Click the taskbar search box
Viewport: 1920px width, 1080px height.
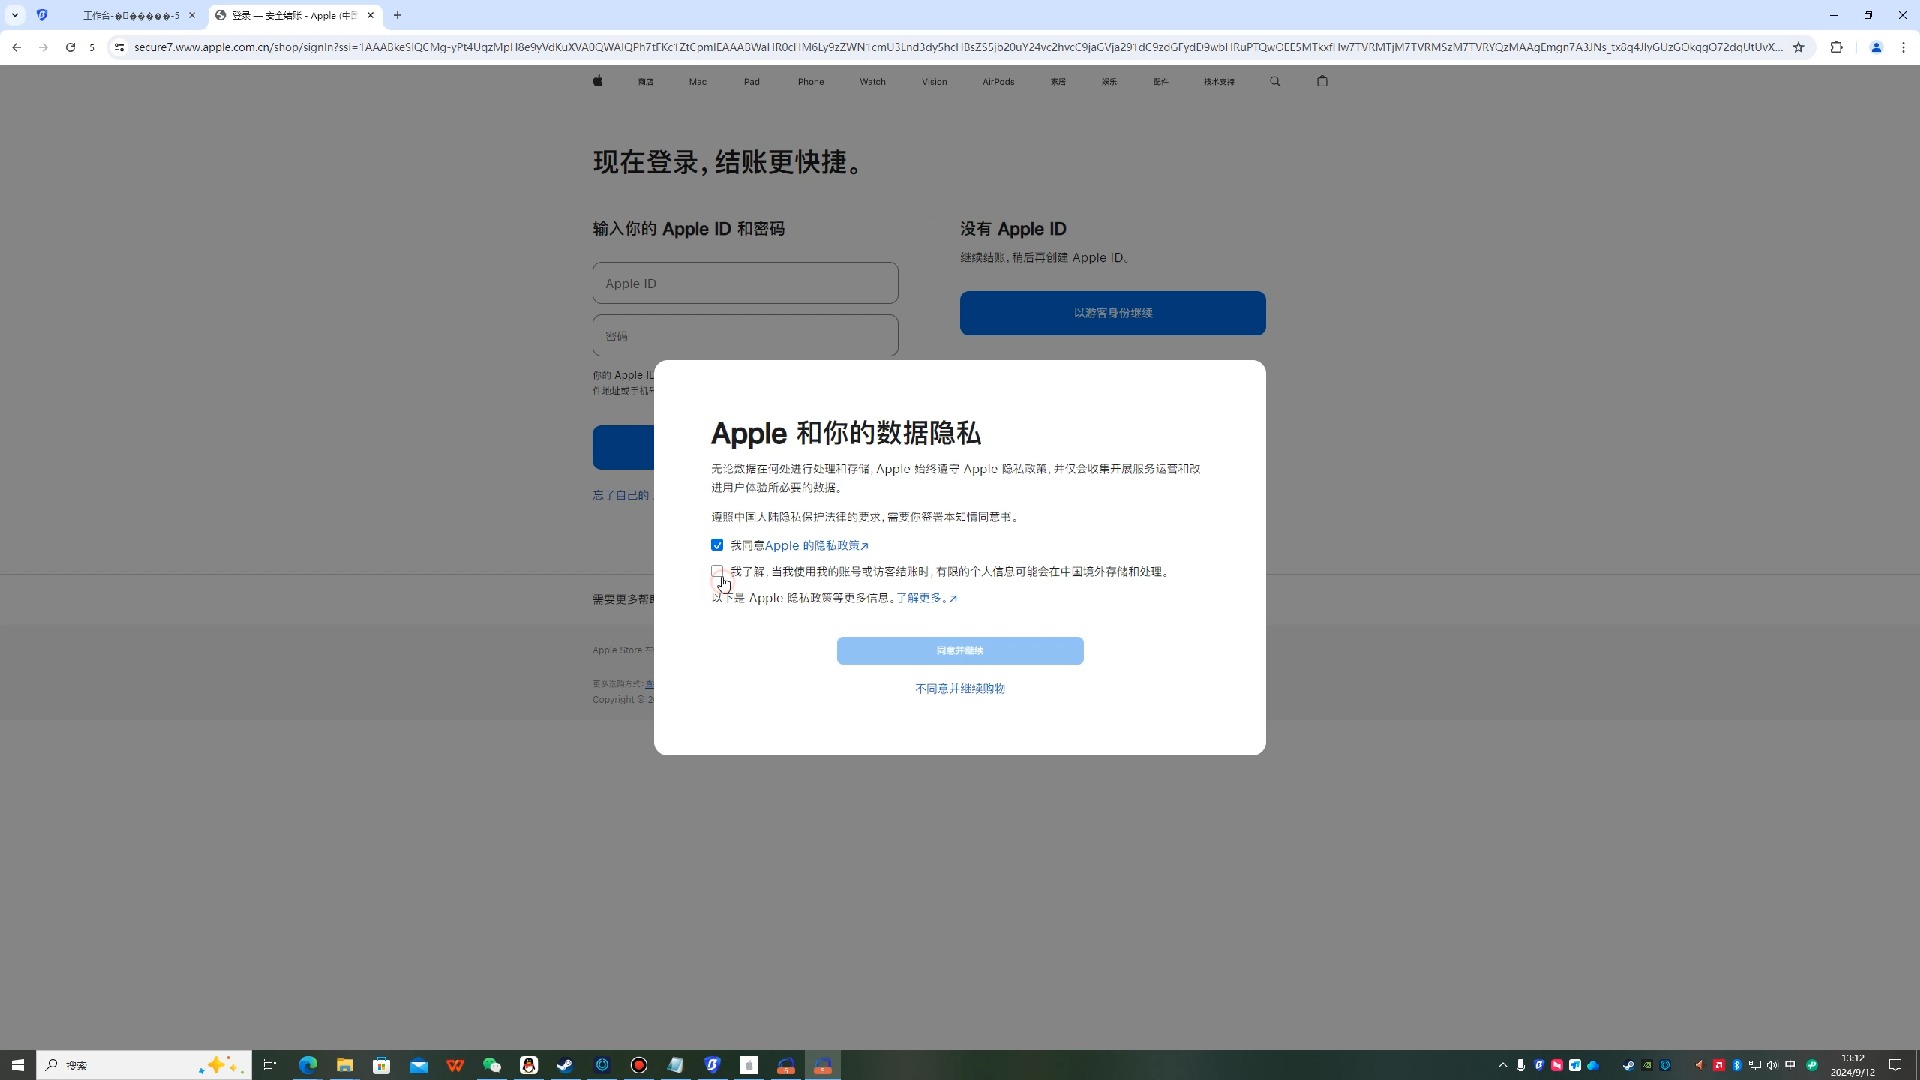point(143,1065)
